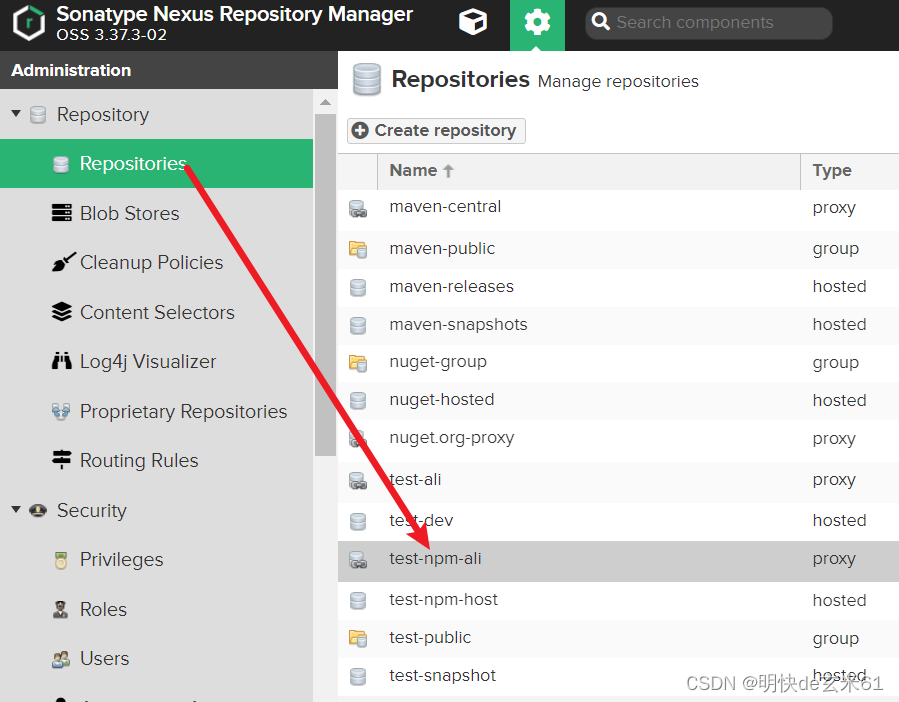Open Routing Rules in the sidebar
Image resolution: width=899 pixels, height=702 pixels.
157,460
